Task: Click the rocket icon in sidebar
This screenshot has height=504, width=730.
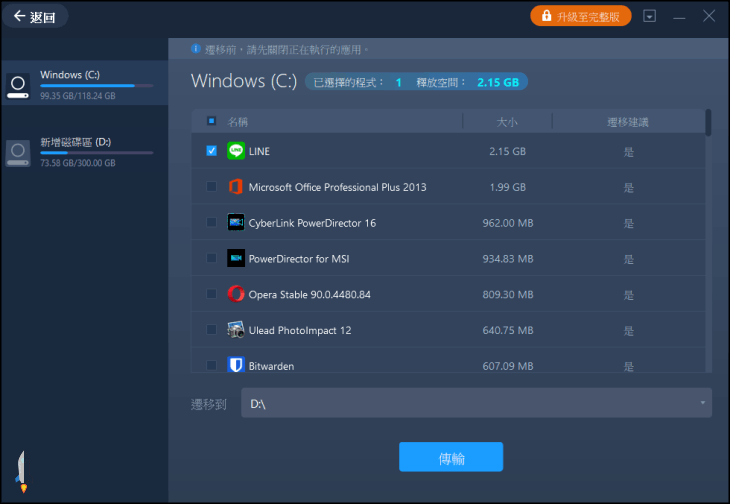Action: click(21, 472)
